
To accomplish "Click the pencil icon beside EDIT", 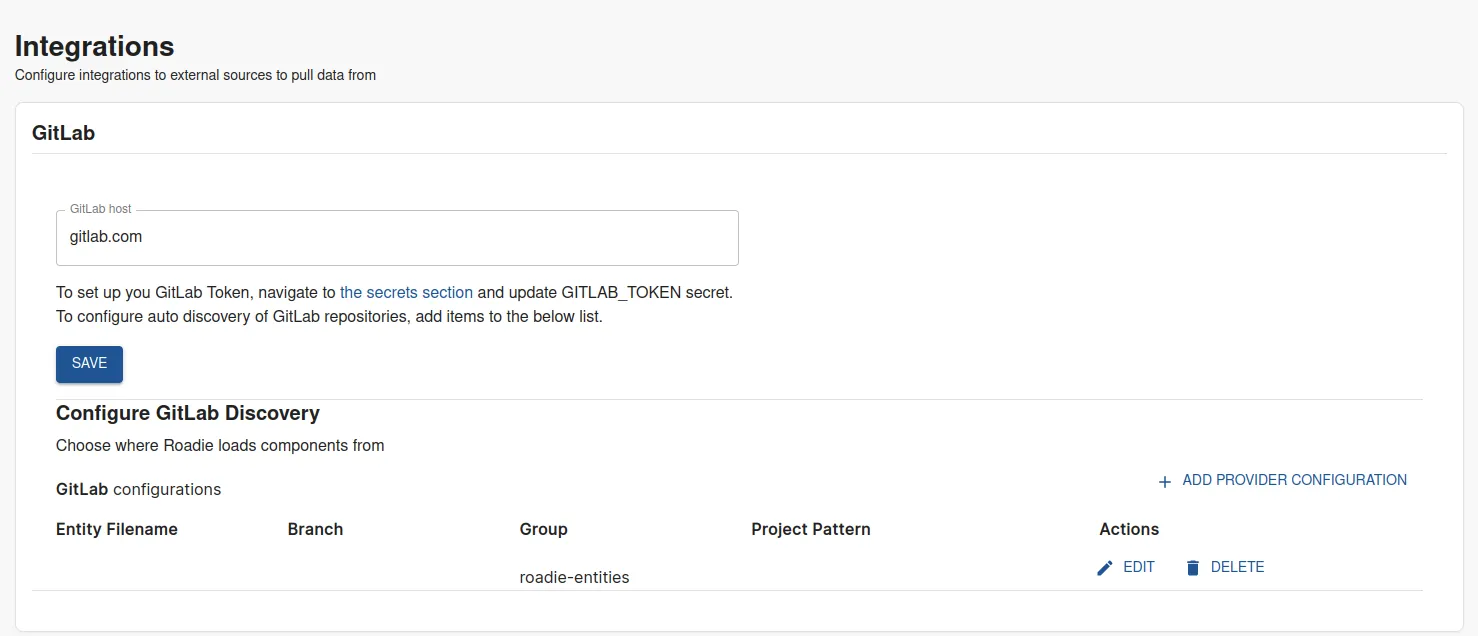I will (1103, 567).
